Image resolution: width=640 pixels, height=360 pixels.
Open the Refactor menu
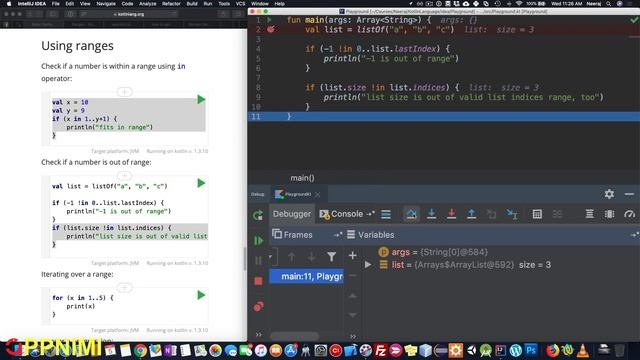(171, 4)
